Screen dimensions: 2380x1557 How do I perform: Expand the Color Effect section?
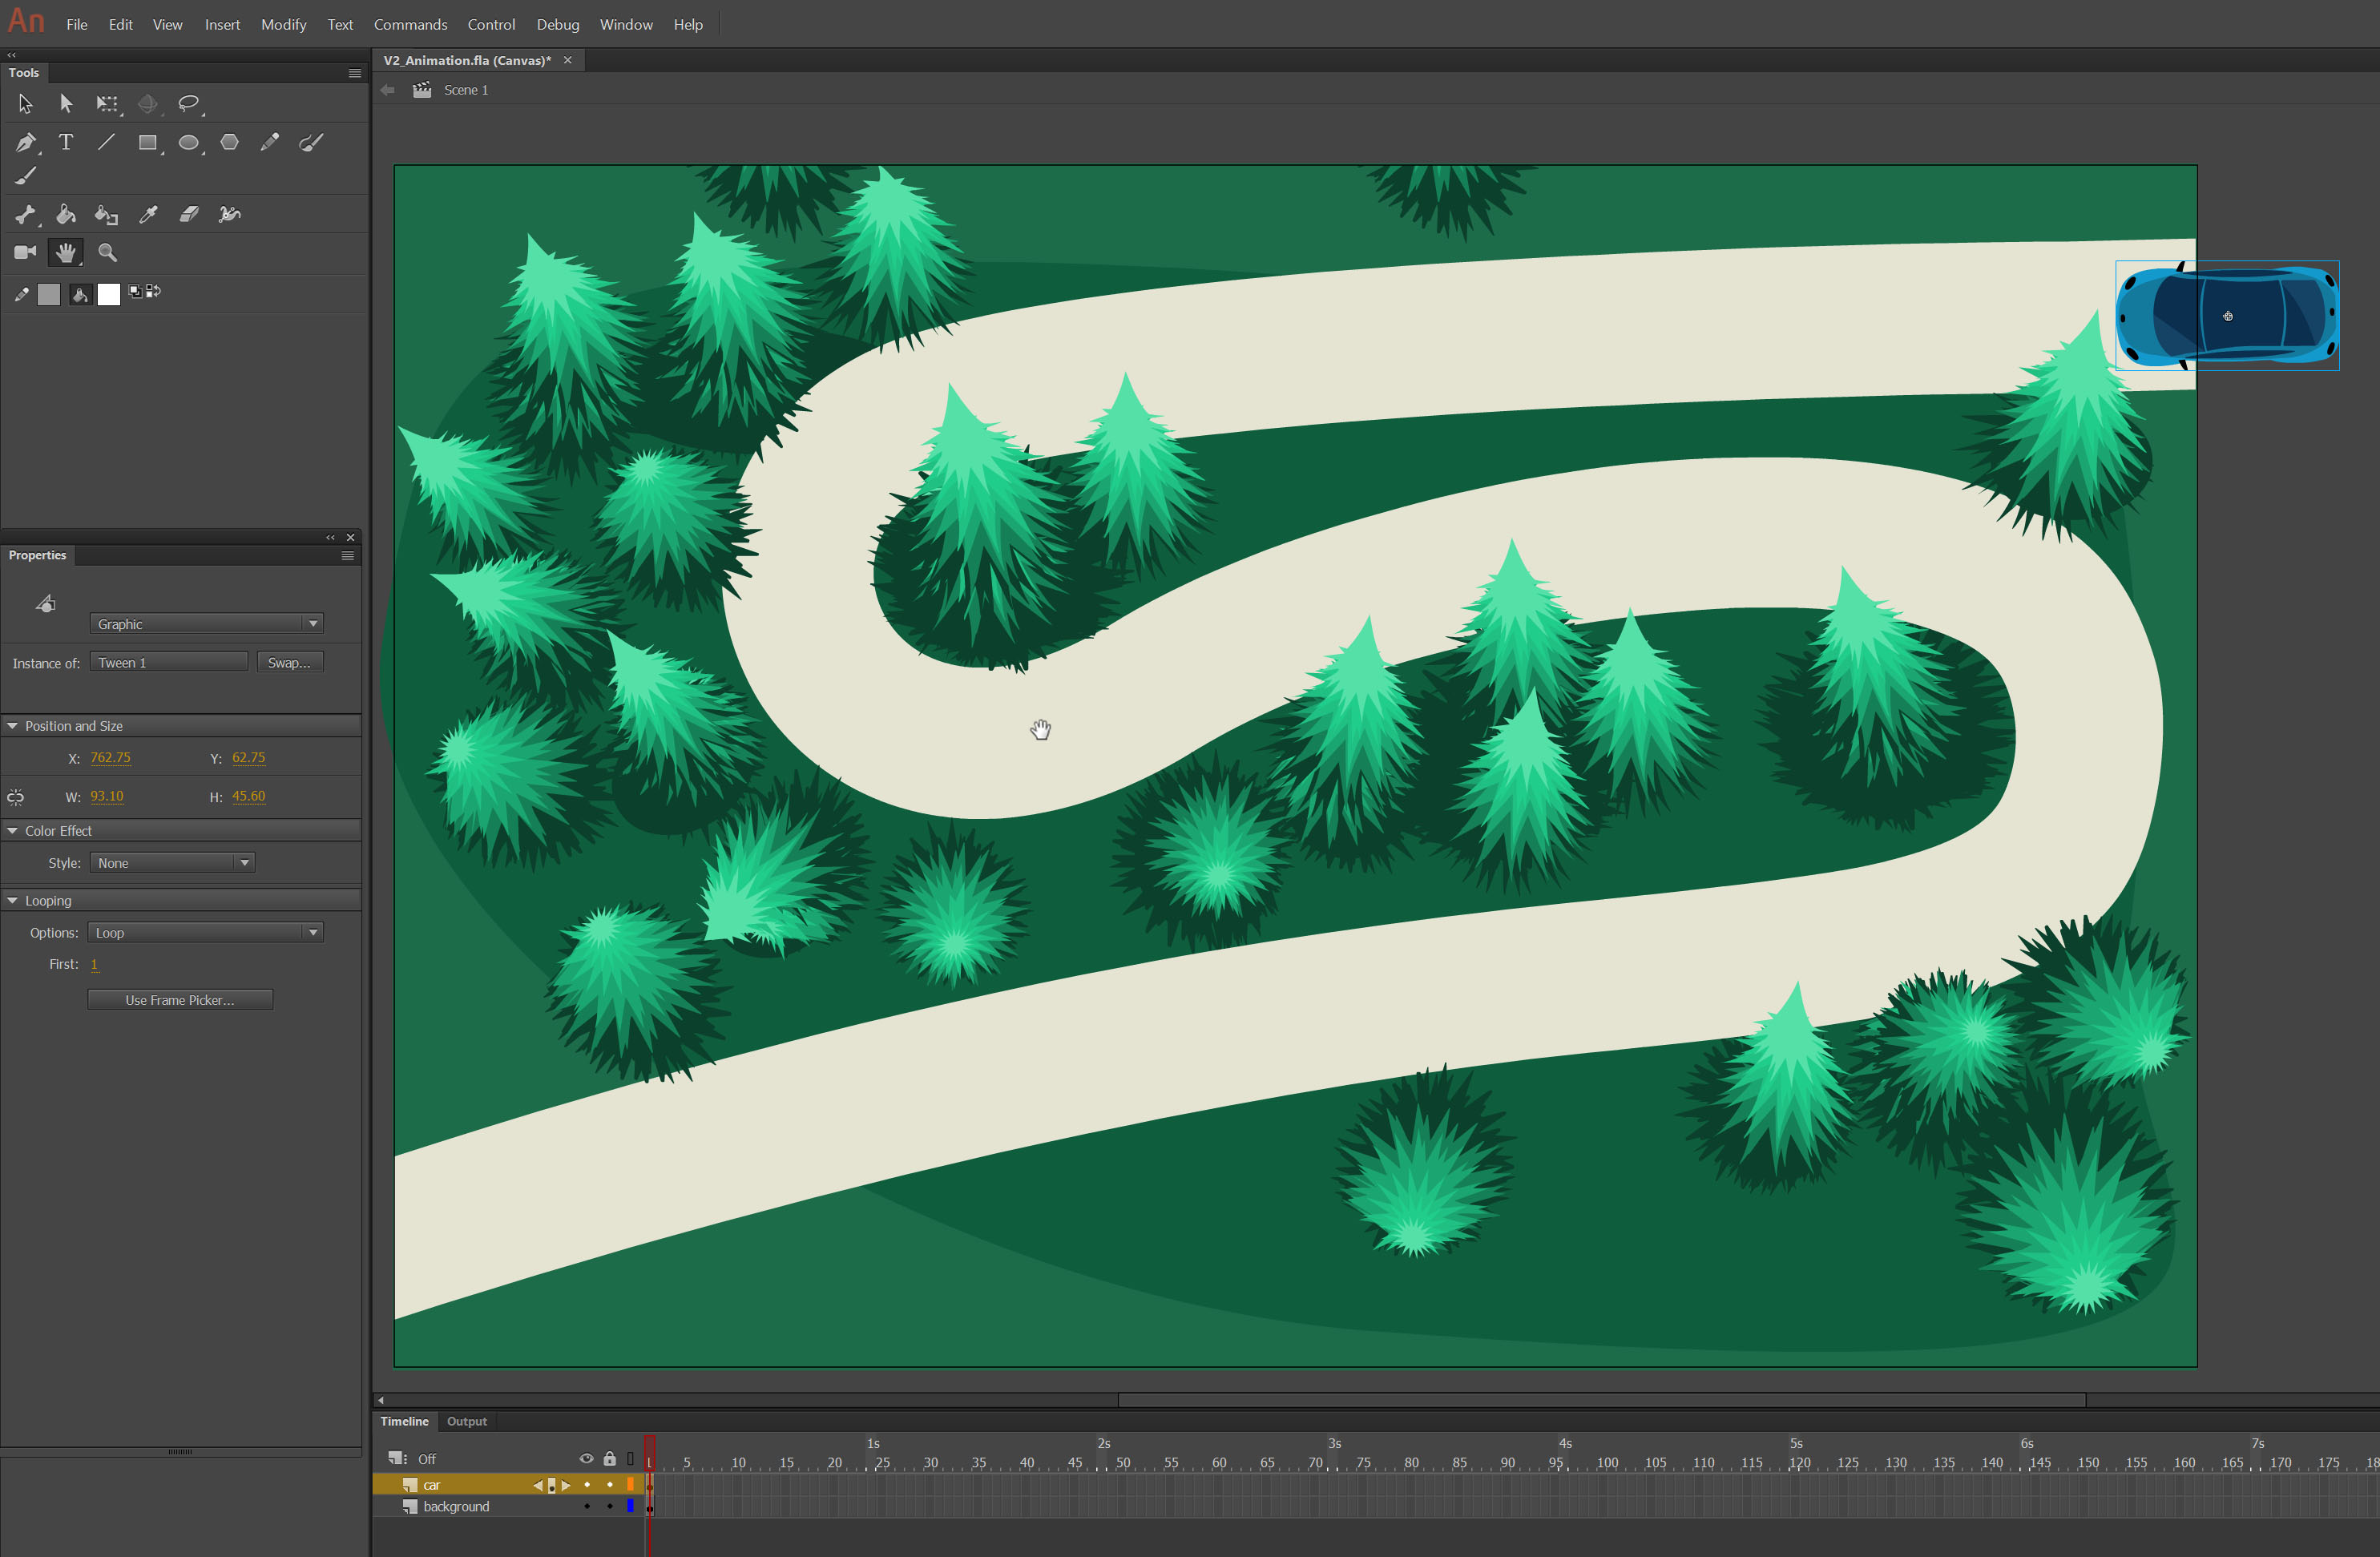12,831
